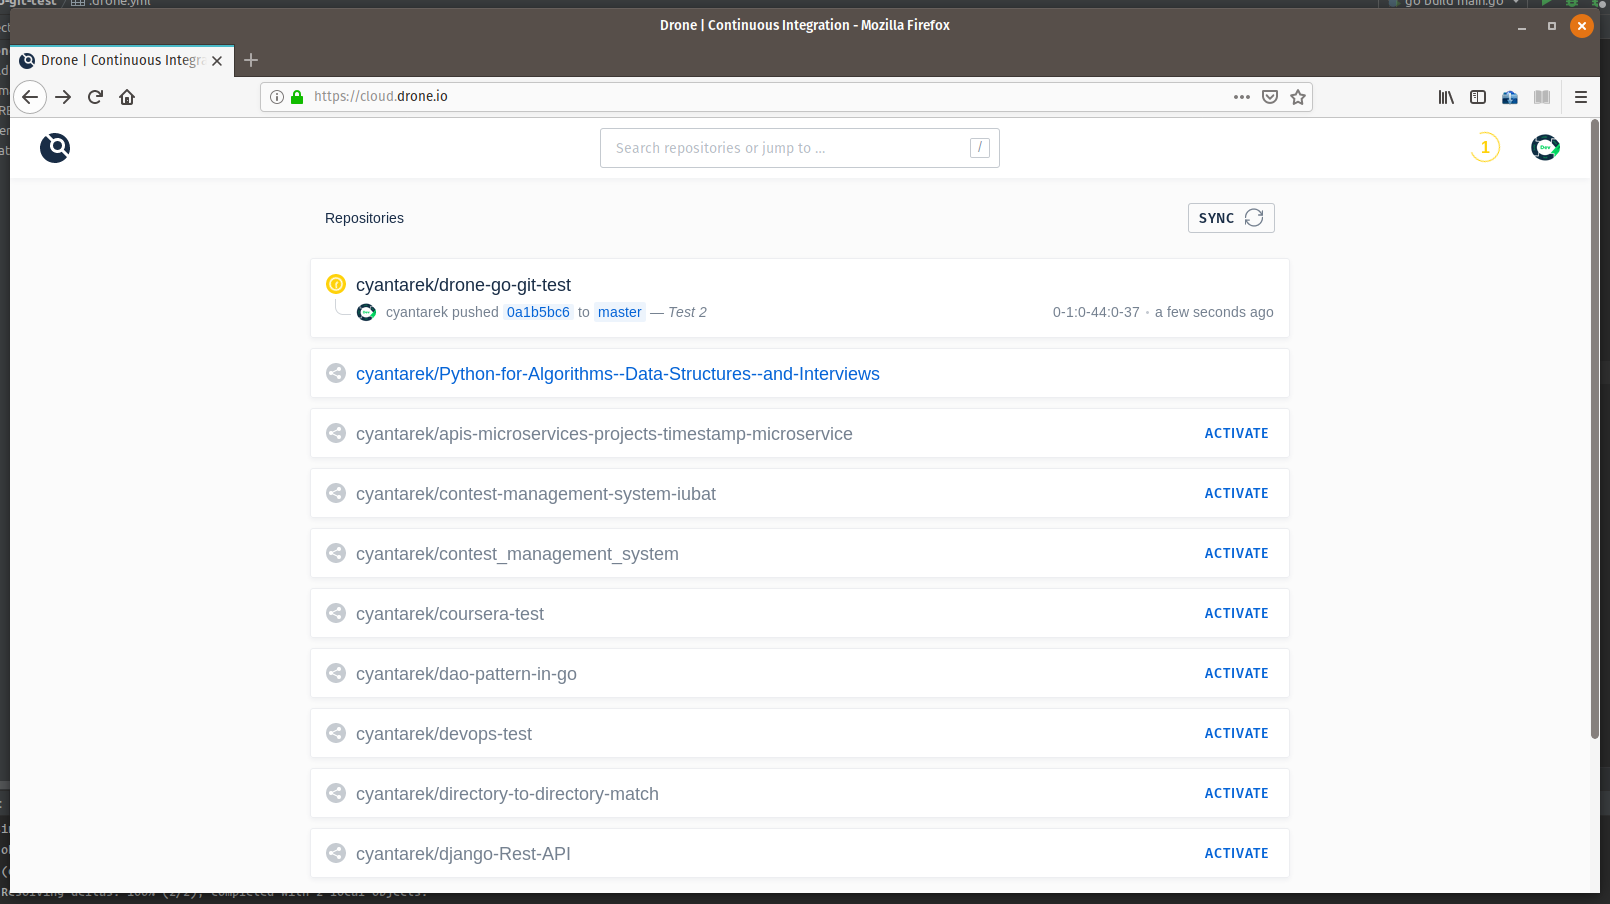The height and width of the screenshot is (904, 1610).
Task: Activate the cyantarek/coursera-test repository
Action: (1236, 613)
